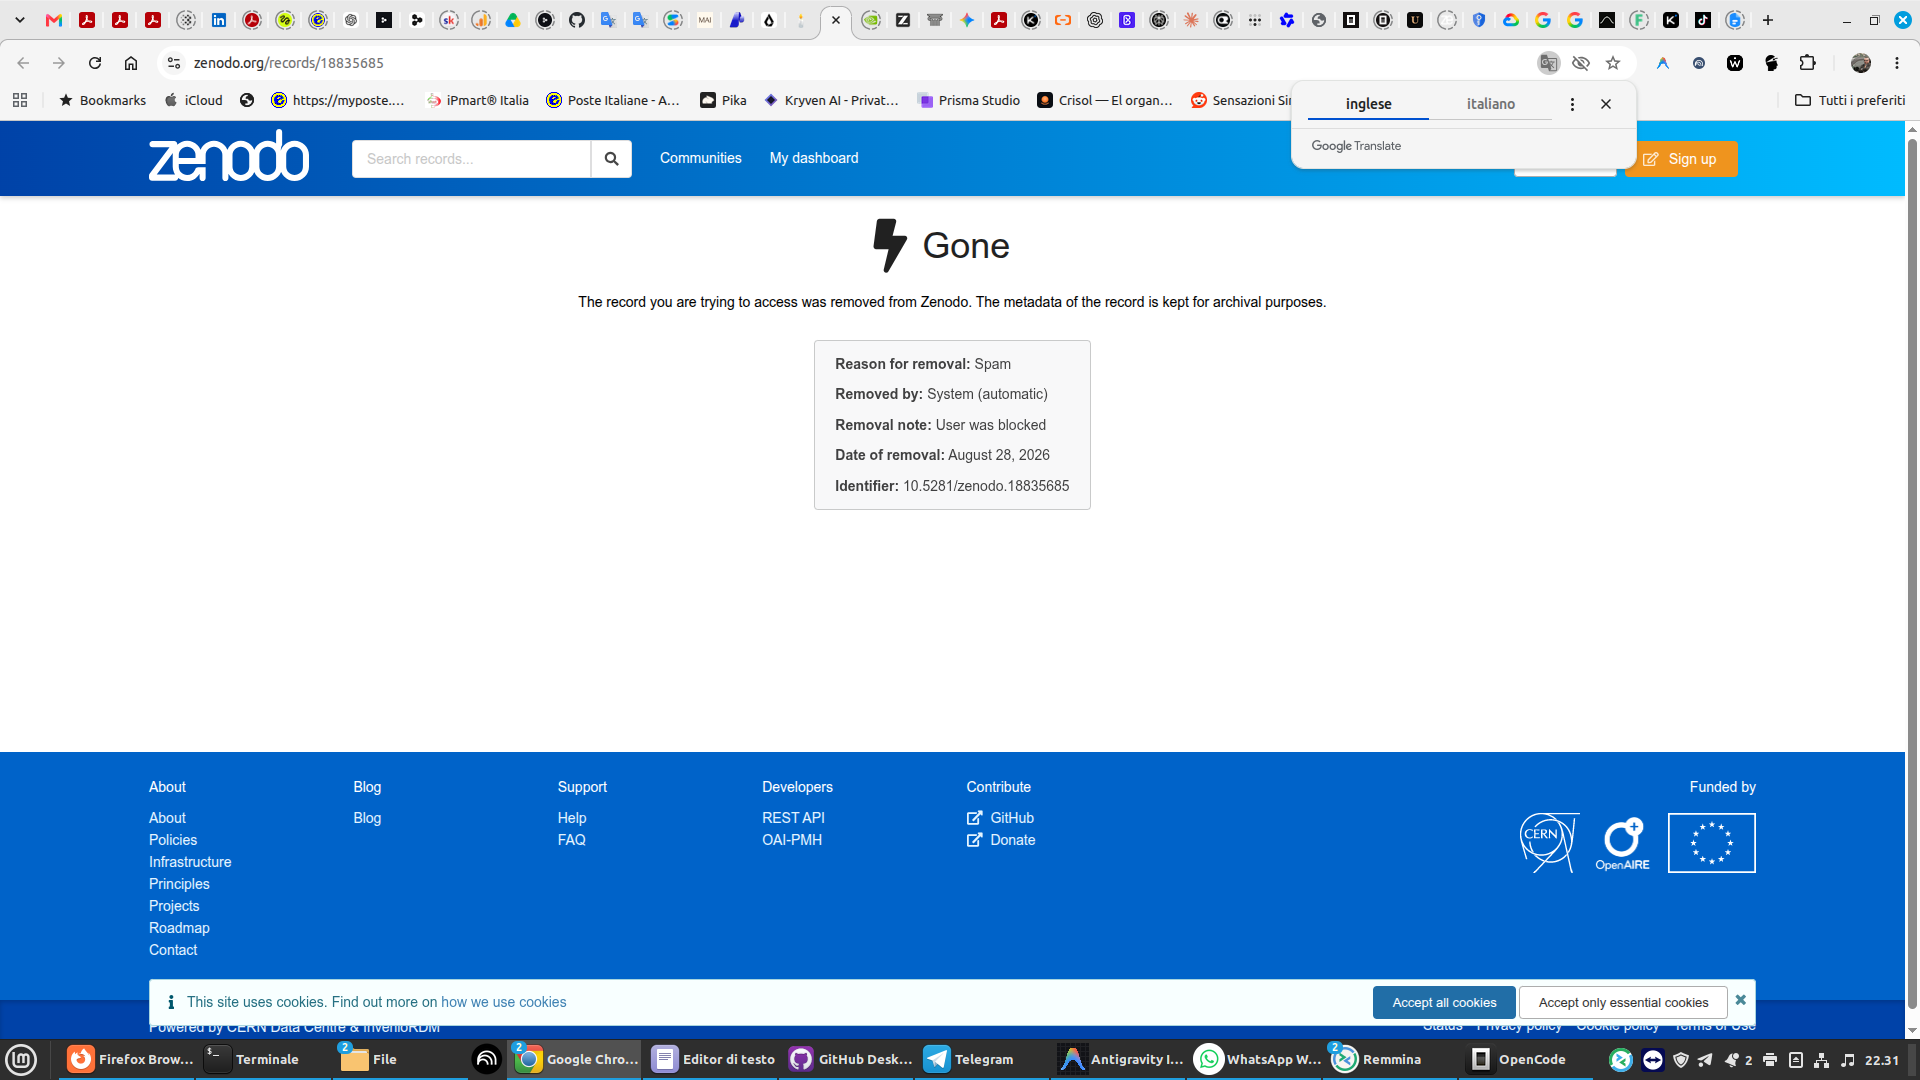This screenshot has height=1080, width=1920.
Task: Switch to the GitHub tab
Action: pyautogui.click(x=577, y=20)
